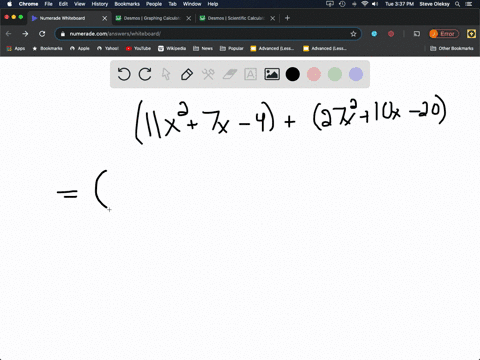Image resolution: width=480 pixels, height=360 pixels.
Task: Open the Apple bookmark
Action: [x=80, y=48]
